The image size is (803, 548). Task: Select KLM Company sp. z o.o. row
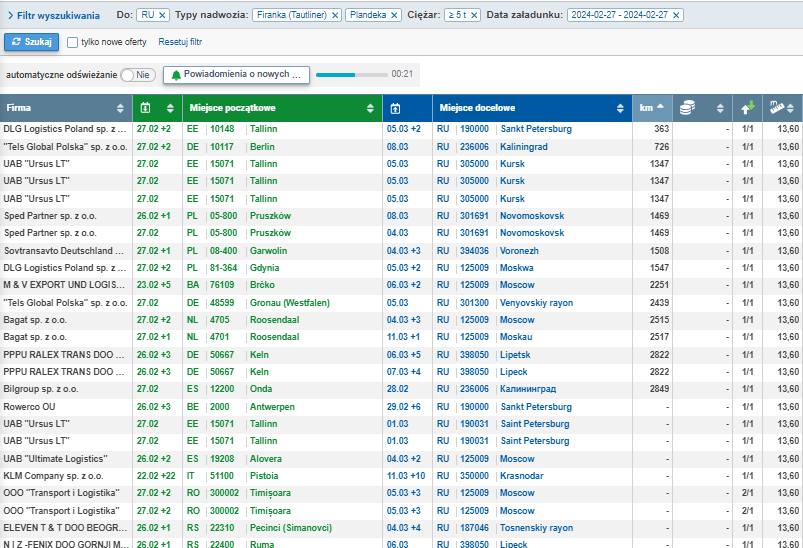click(x=53, y=476)
